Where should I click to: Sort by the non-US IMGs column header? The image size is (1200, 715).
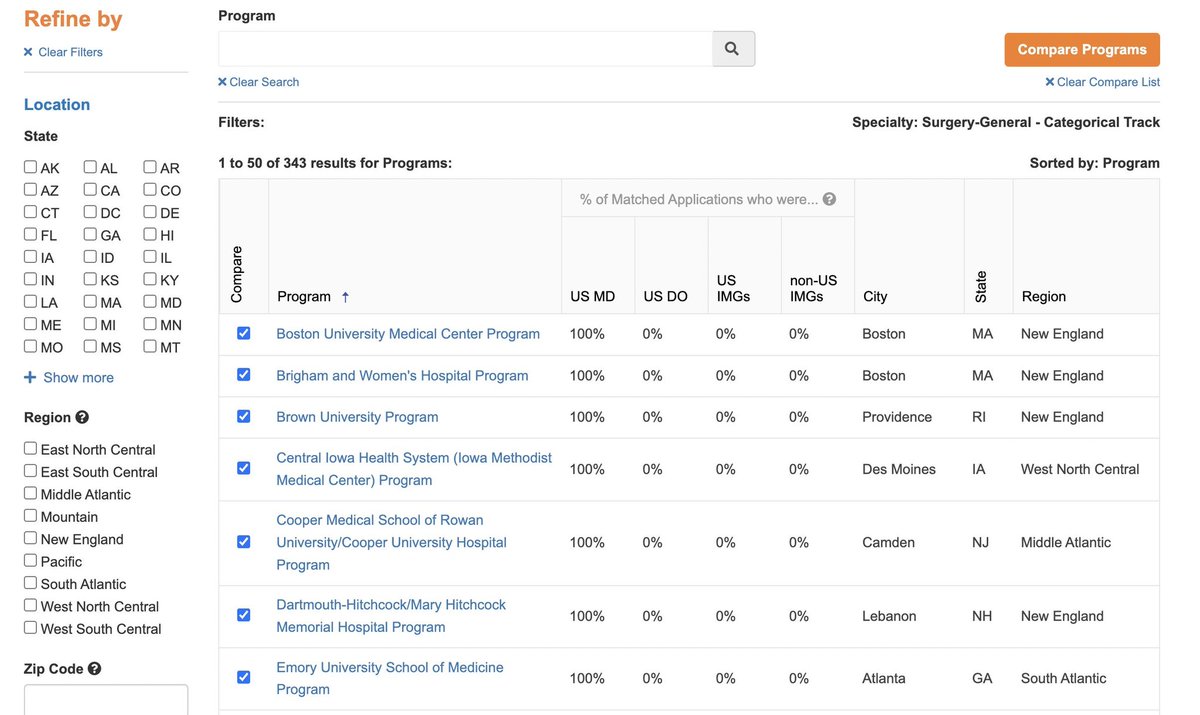pos(813,288)
